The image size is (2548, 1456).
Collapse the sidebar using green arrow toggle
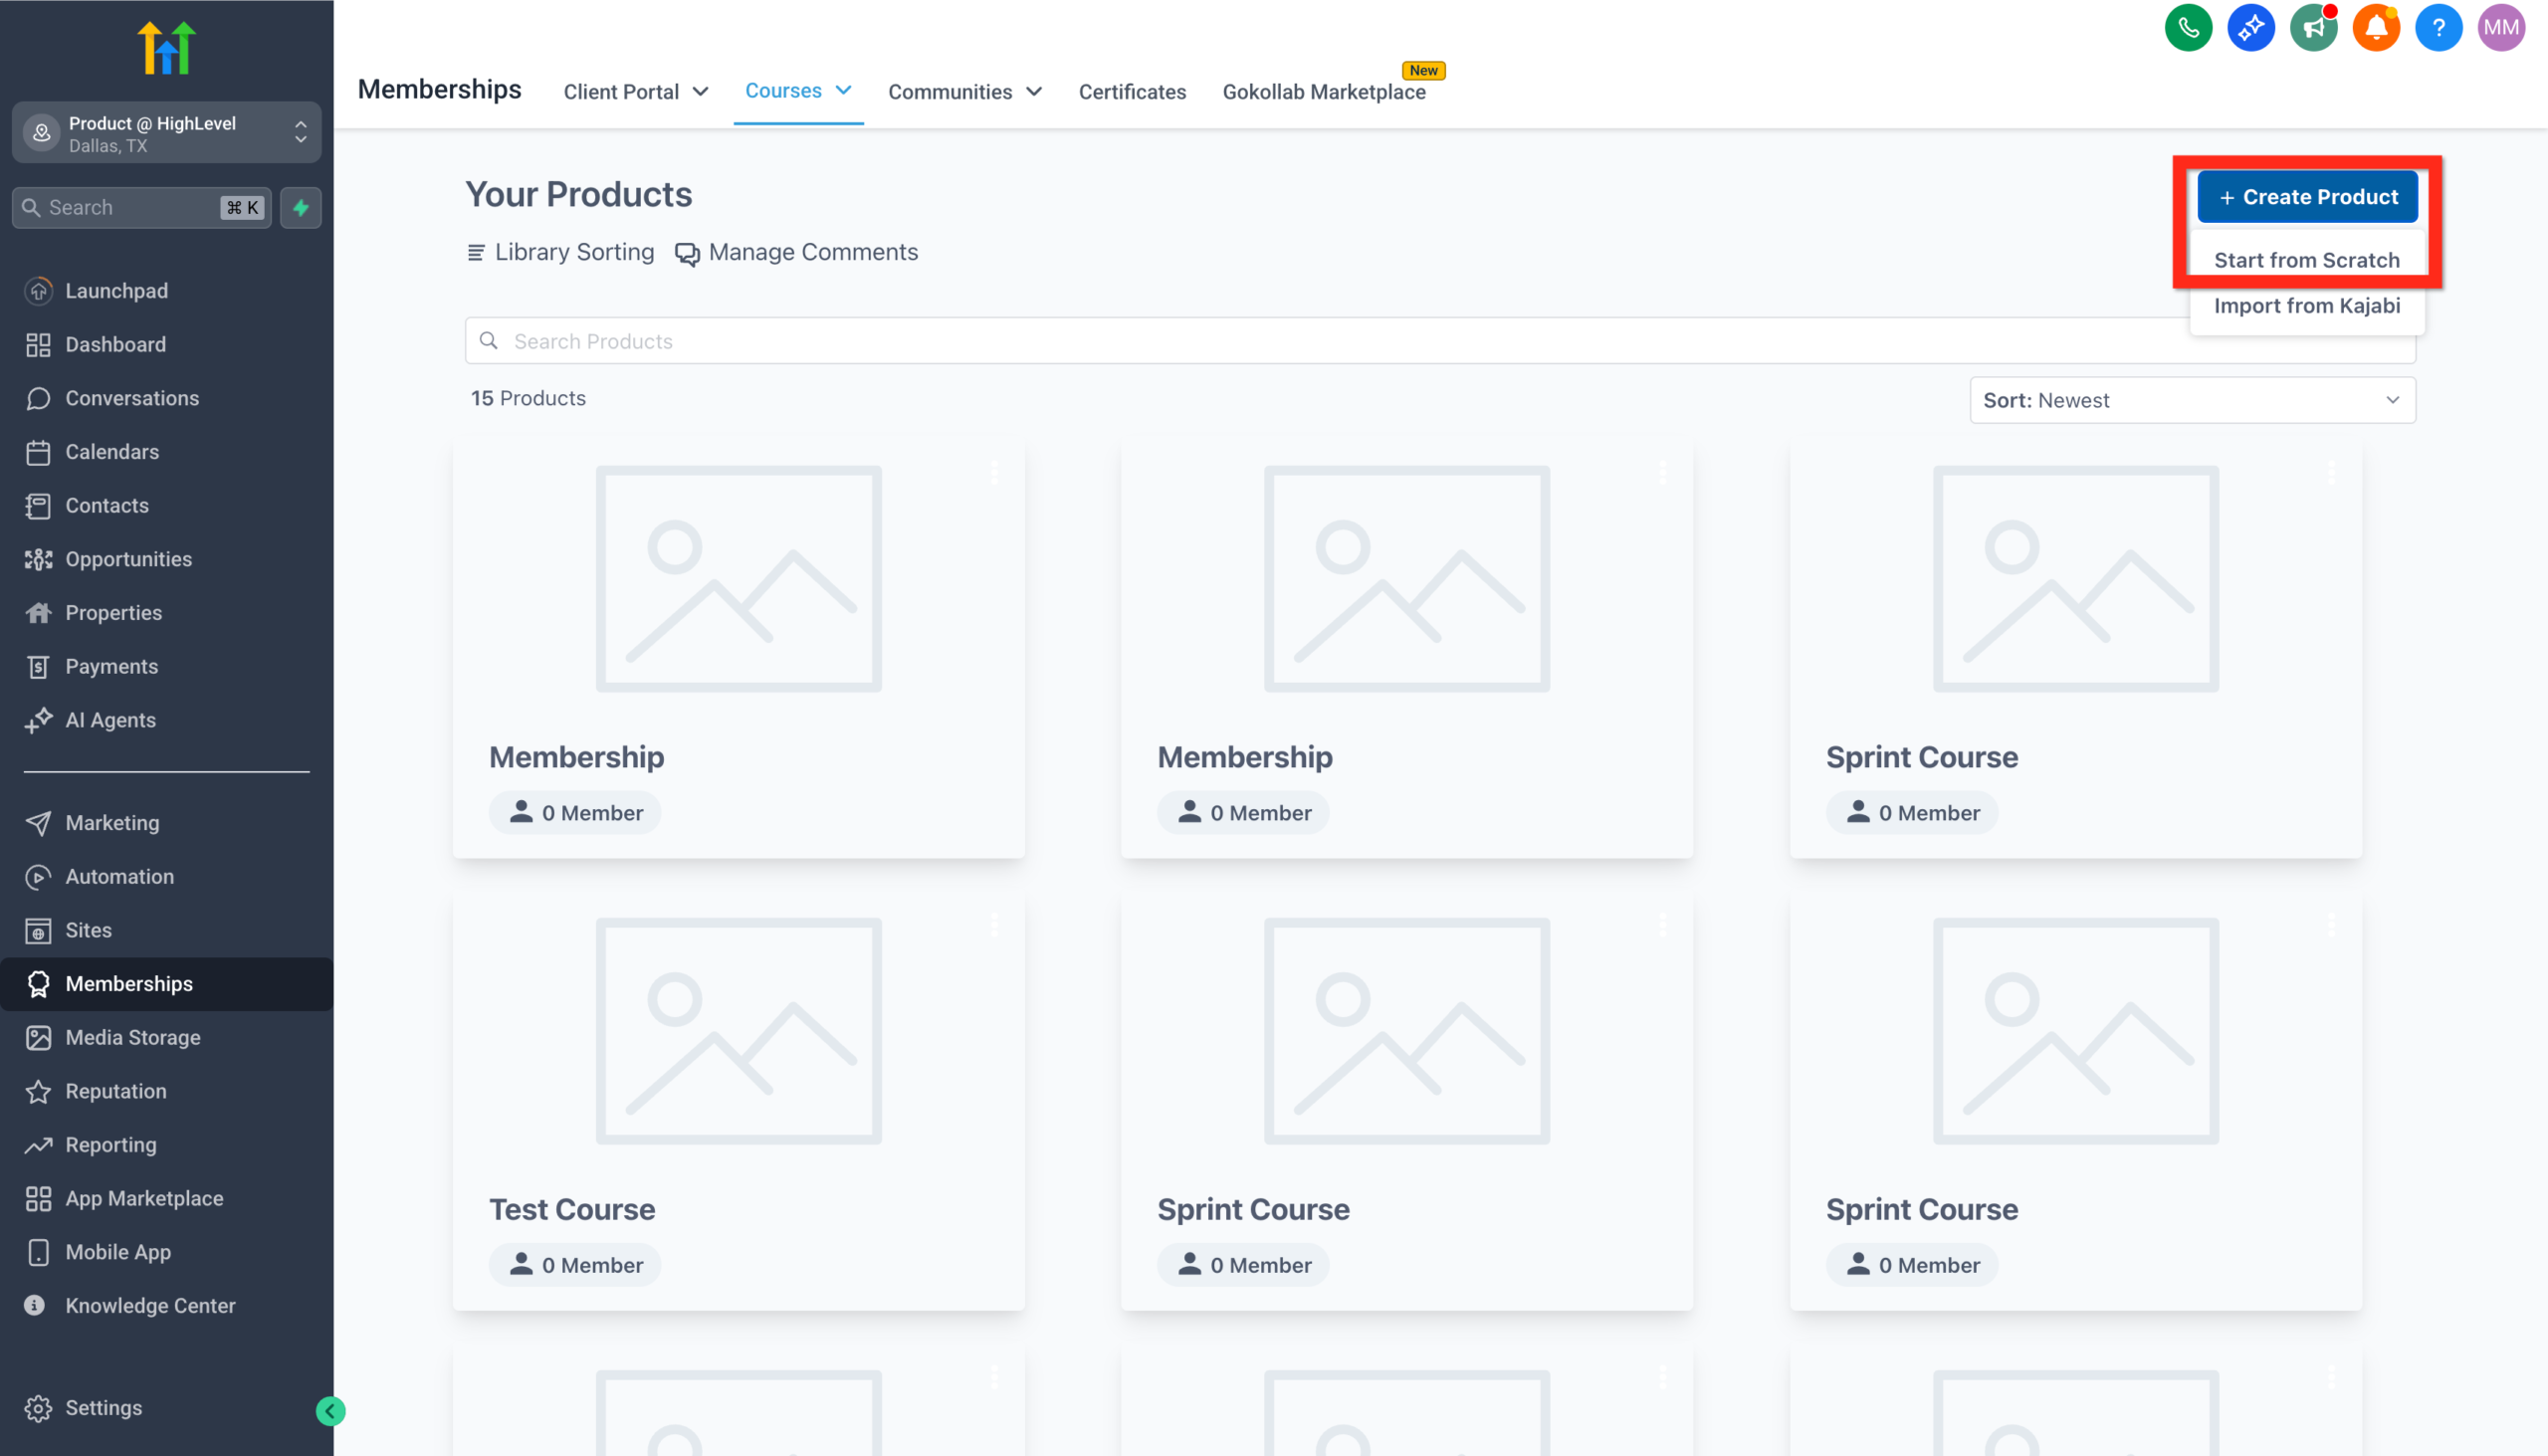(329, 1411)
